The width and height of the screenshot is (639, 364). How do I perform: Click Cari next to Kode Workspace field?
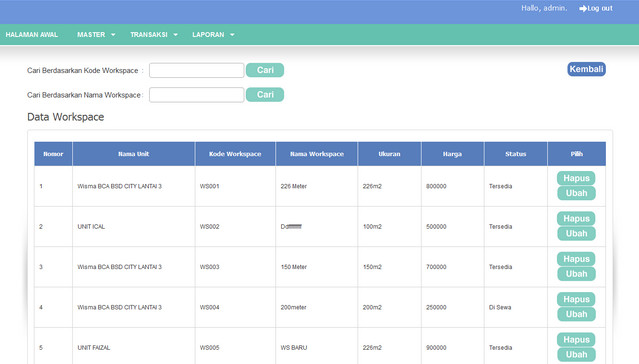pyautogui.click(x=265, y=70)
